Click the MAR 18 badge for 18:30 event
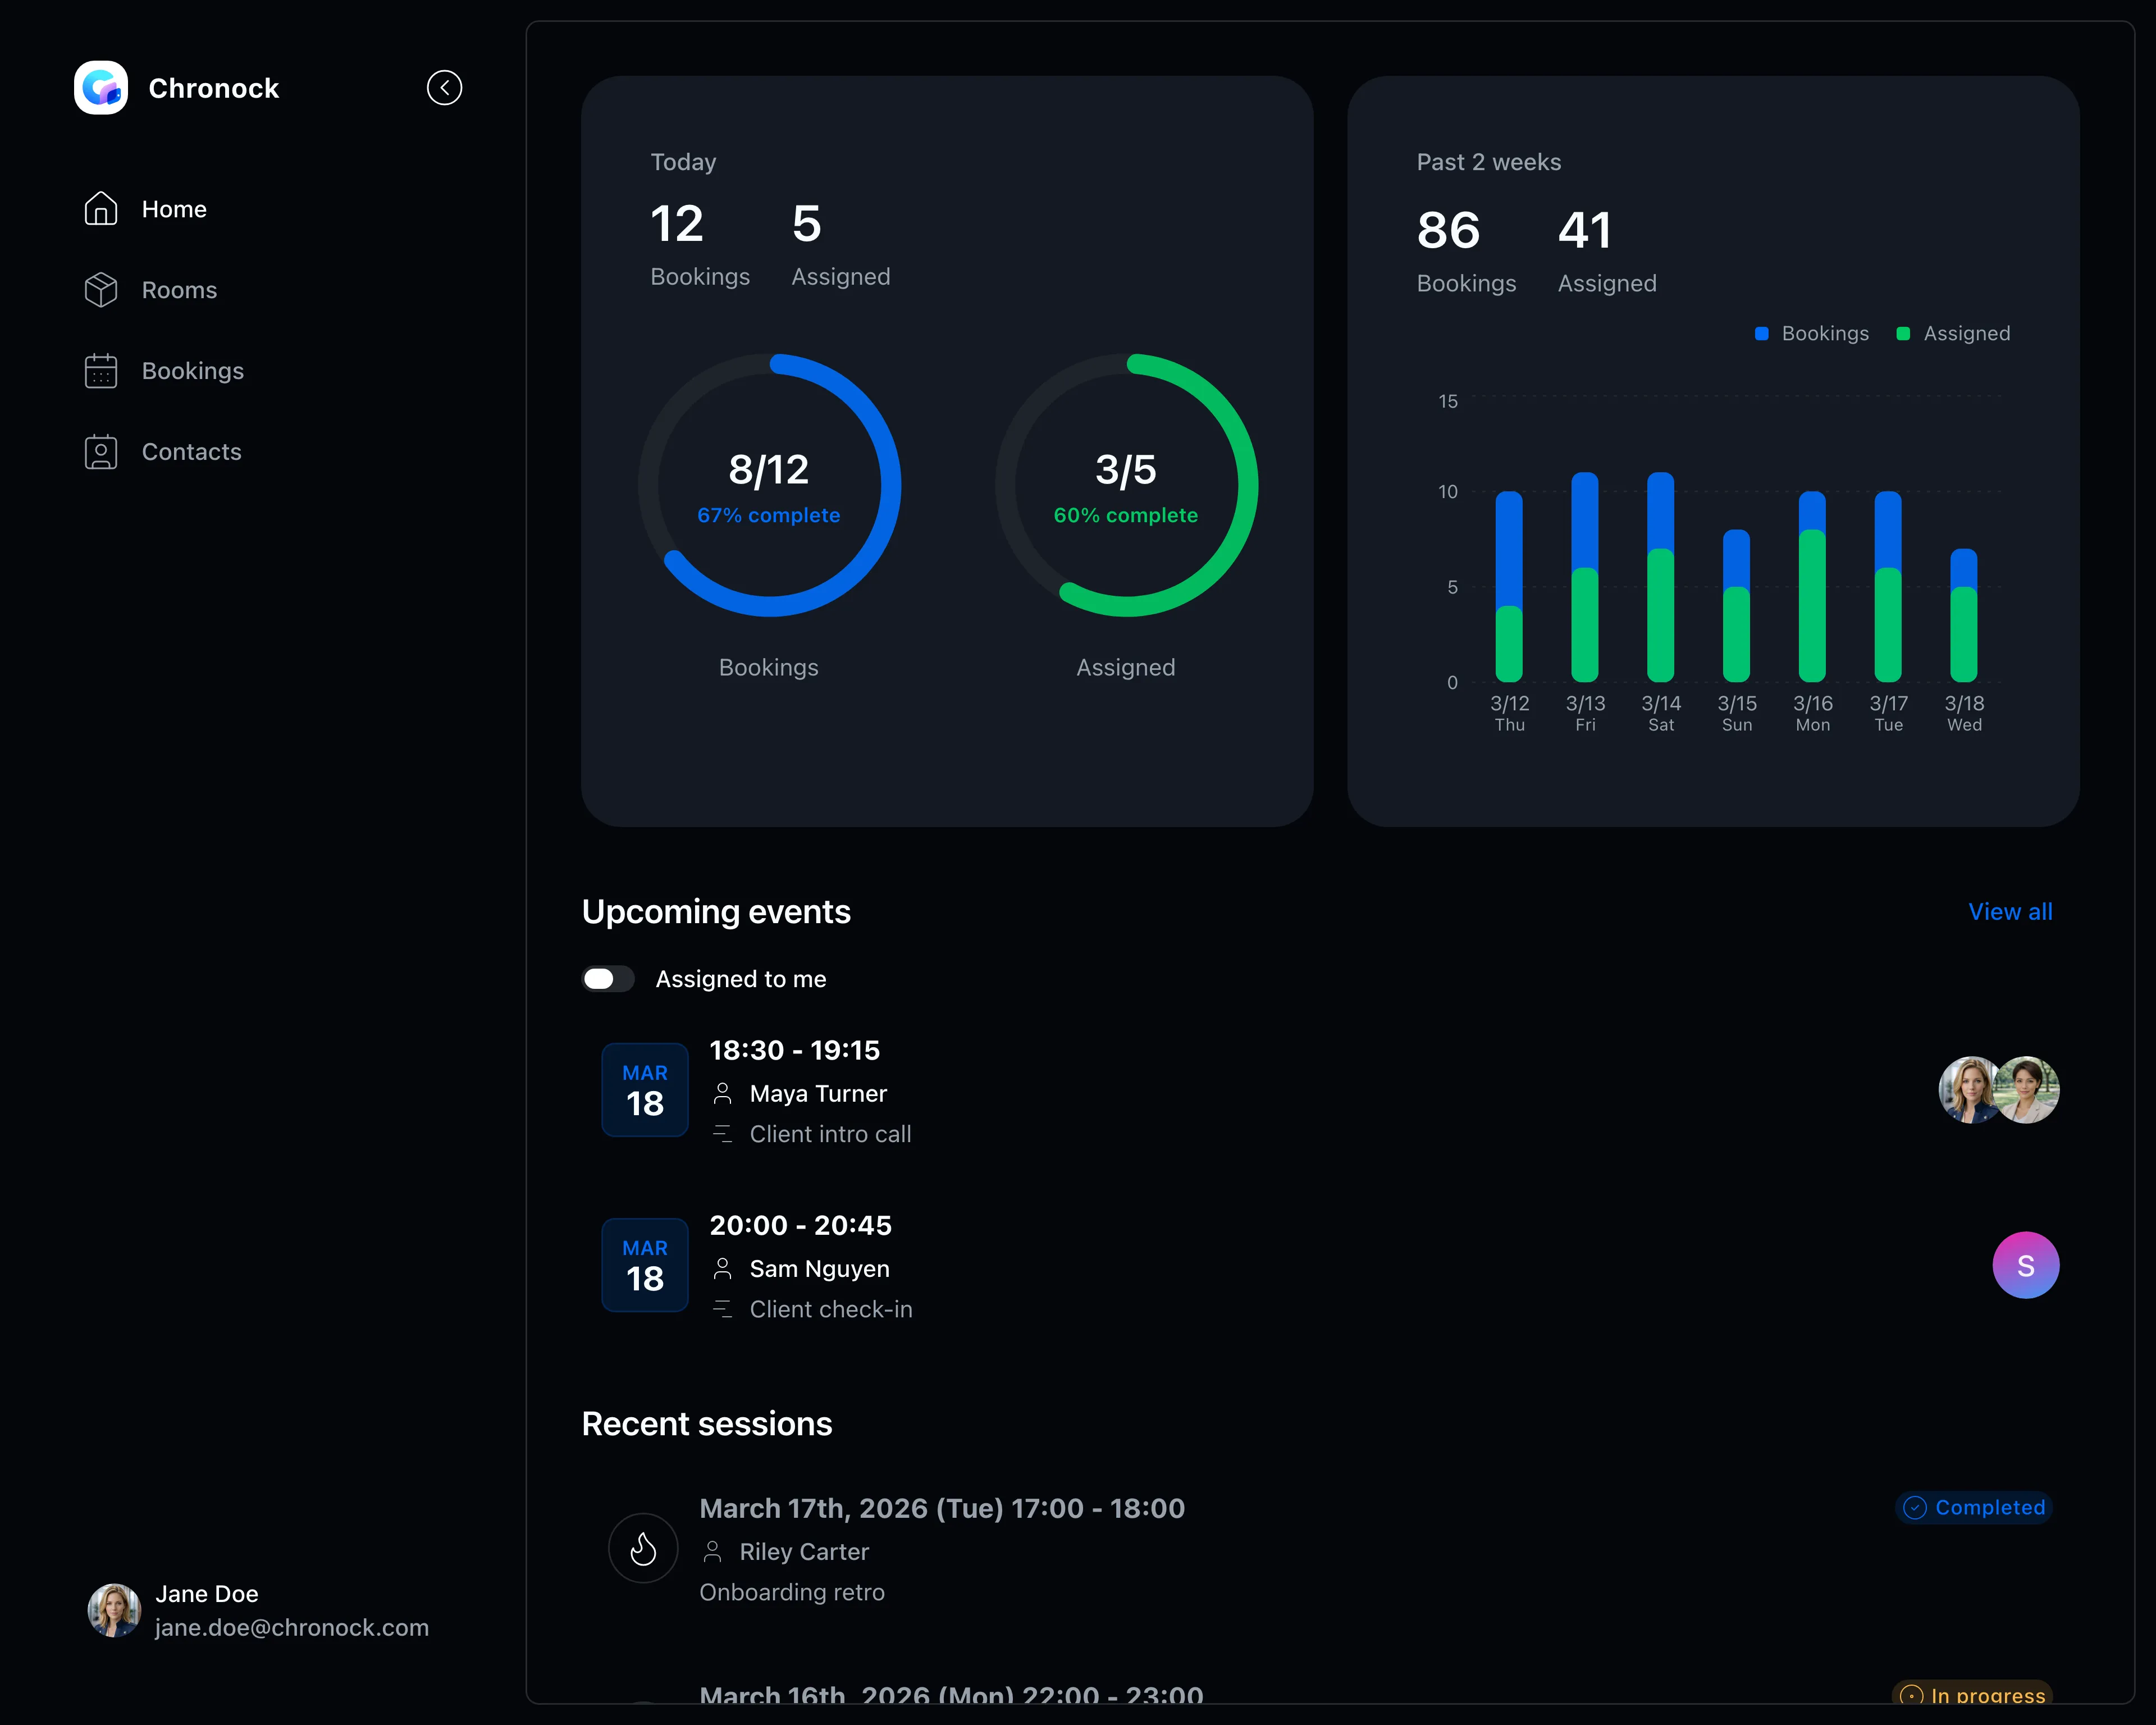This screenshot has height=1725, width=2156. 645,1090
